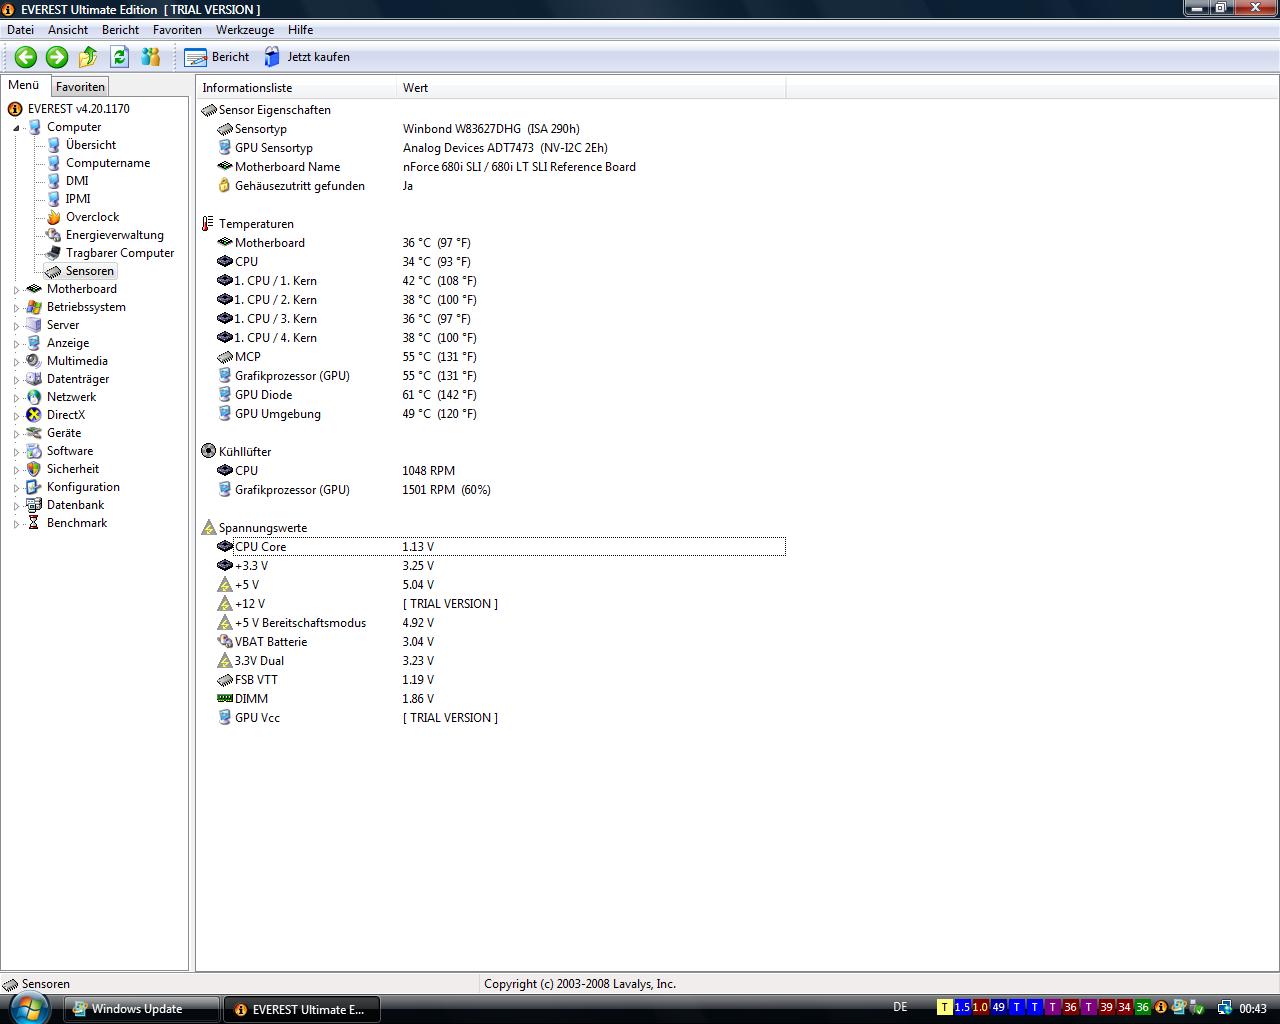The image size is (1280, 1024).
Task: Click EVEREST Ultimate E... taskbar button
Action: [x=301, y=1009]
